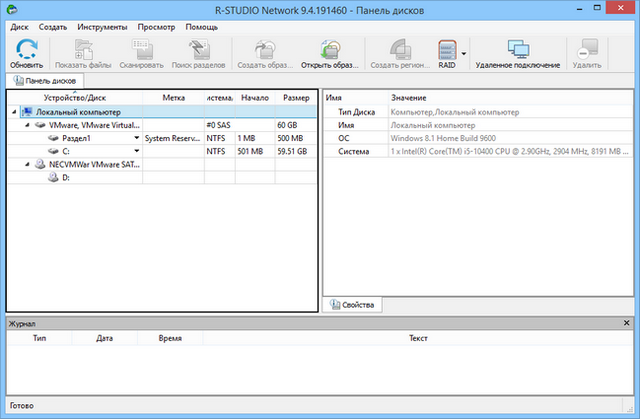Click the Показать файлы (Show files) icon
The image size is (640, 419).
point(84,52)
